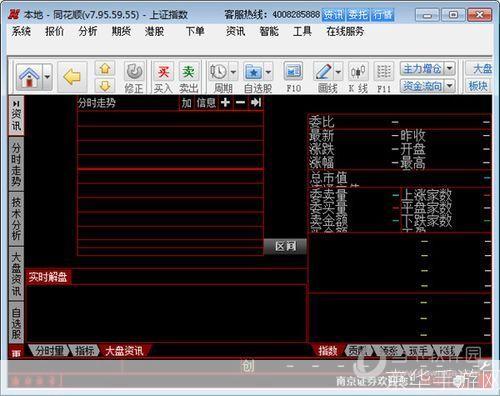This screenshot has height=396, width=500.
Task: Open the 期货 menu
Action: tap(121, 31)
